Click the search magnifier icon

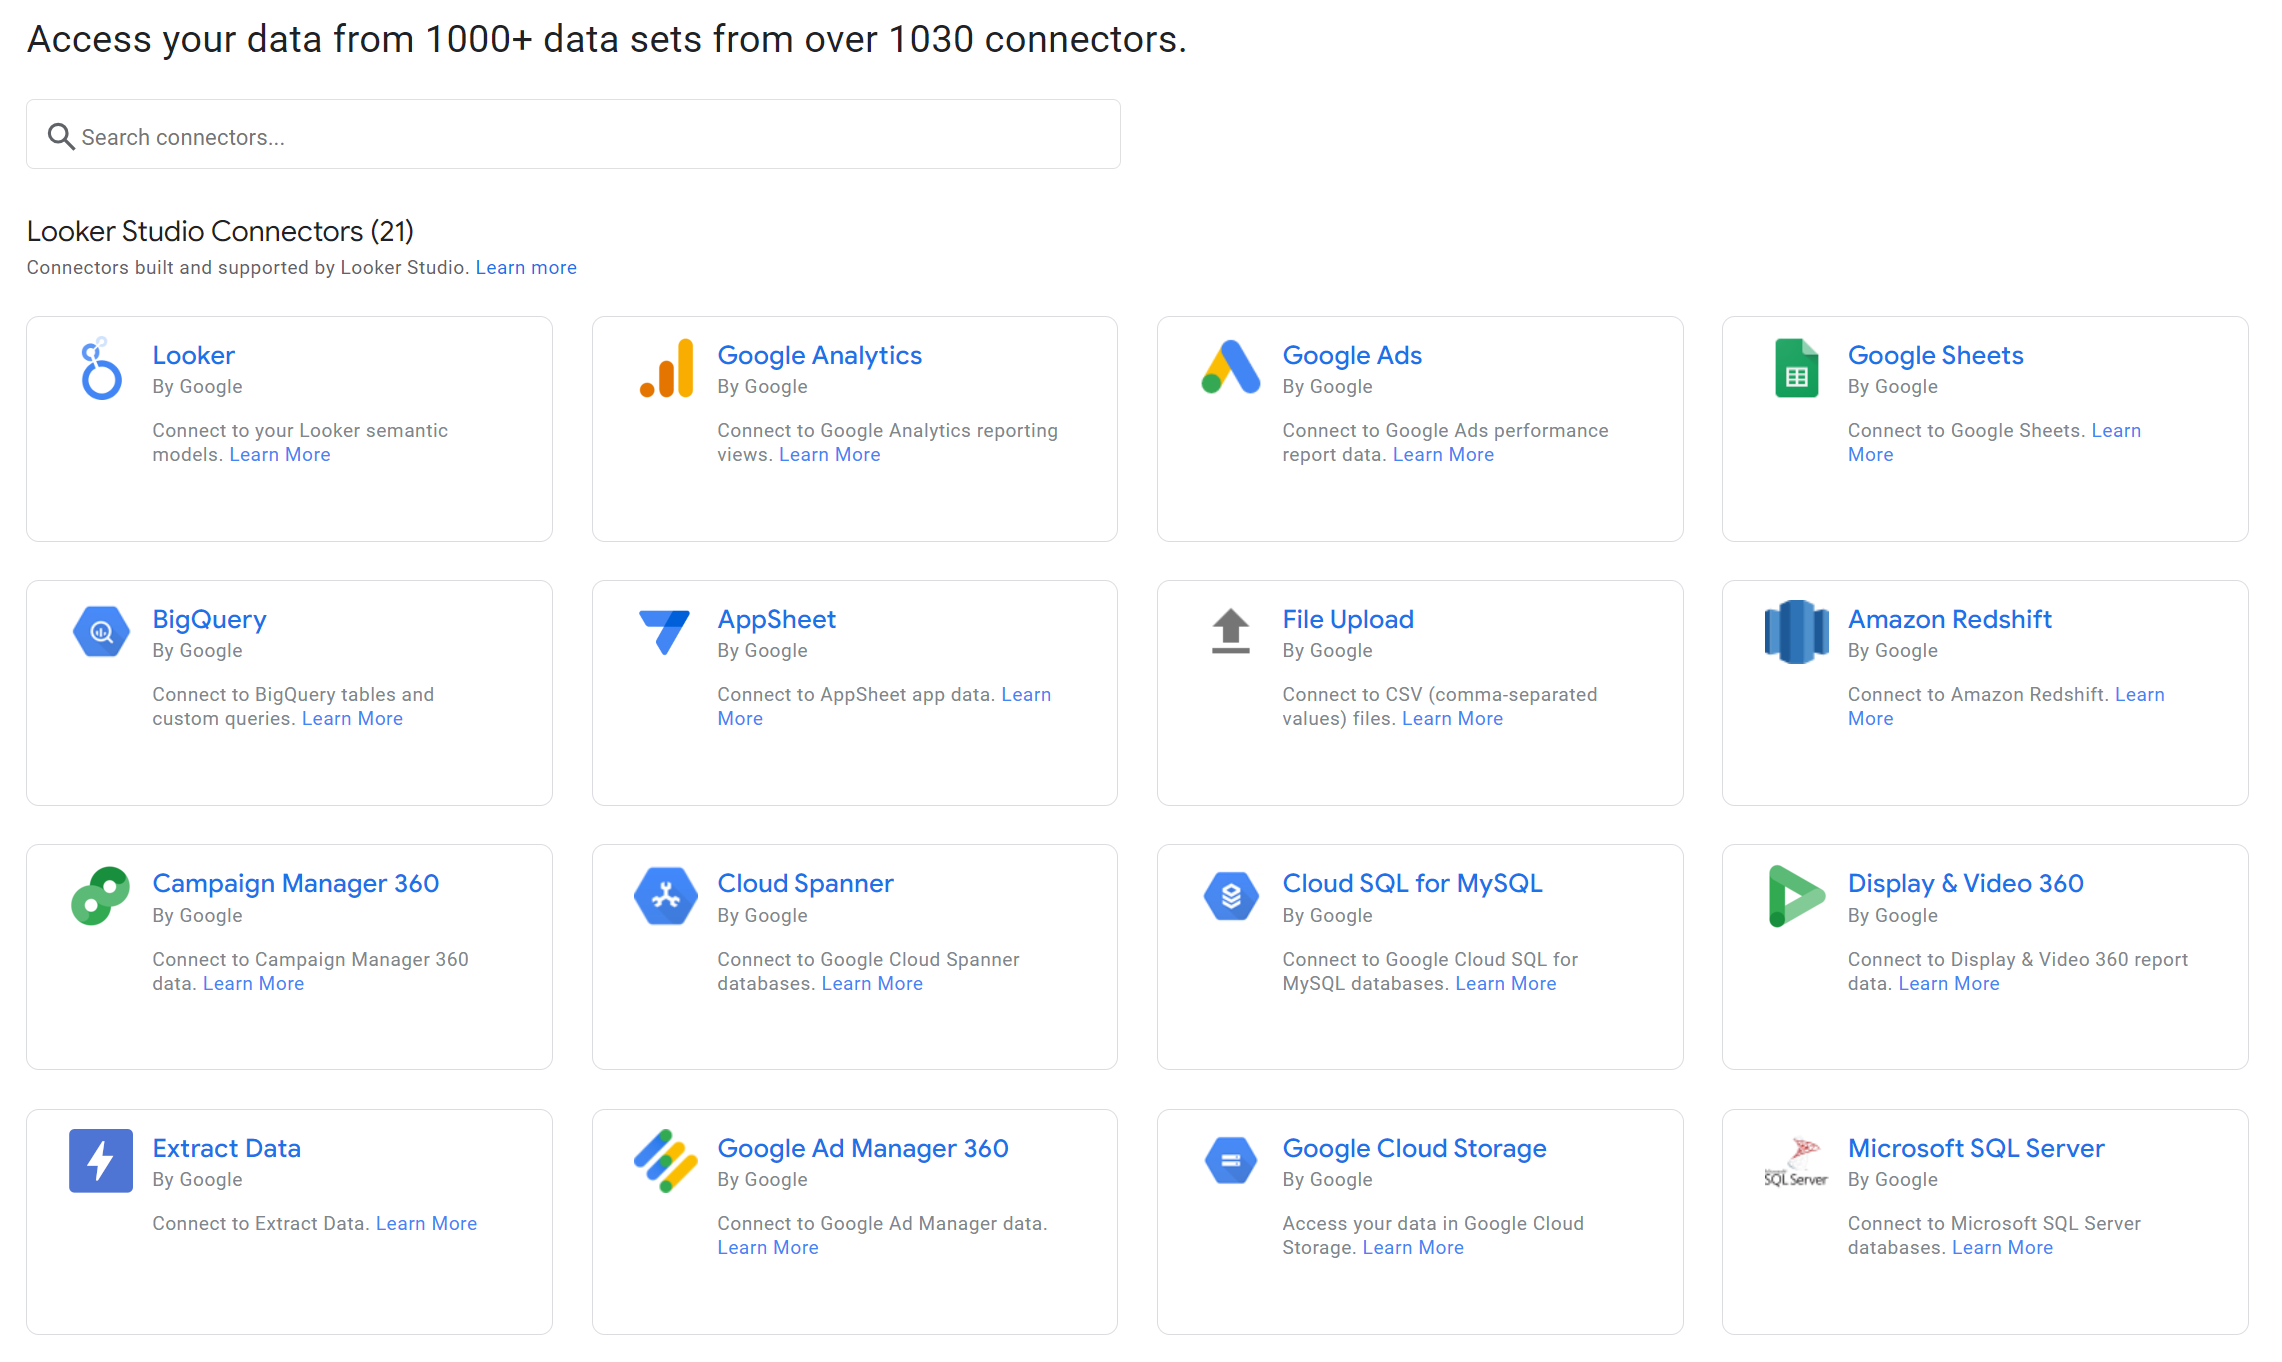pyautogui.click(x=61, y=136)
